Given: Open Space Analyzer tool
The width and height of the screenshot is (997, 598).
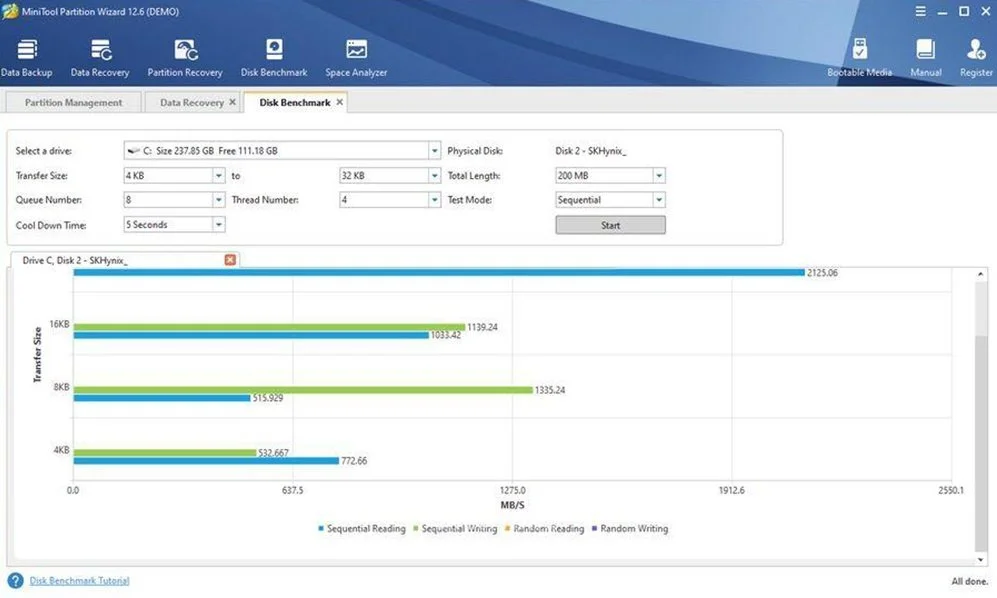Looking at the screenshot, I should click(356, 58).
